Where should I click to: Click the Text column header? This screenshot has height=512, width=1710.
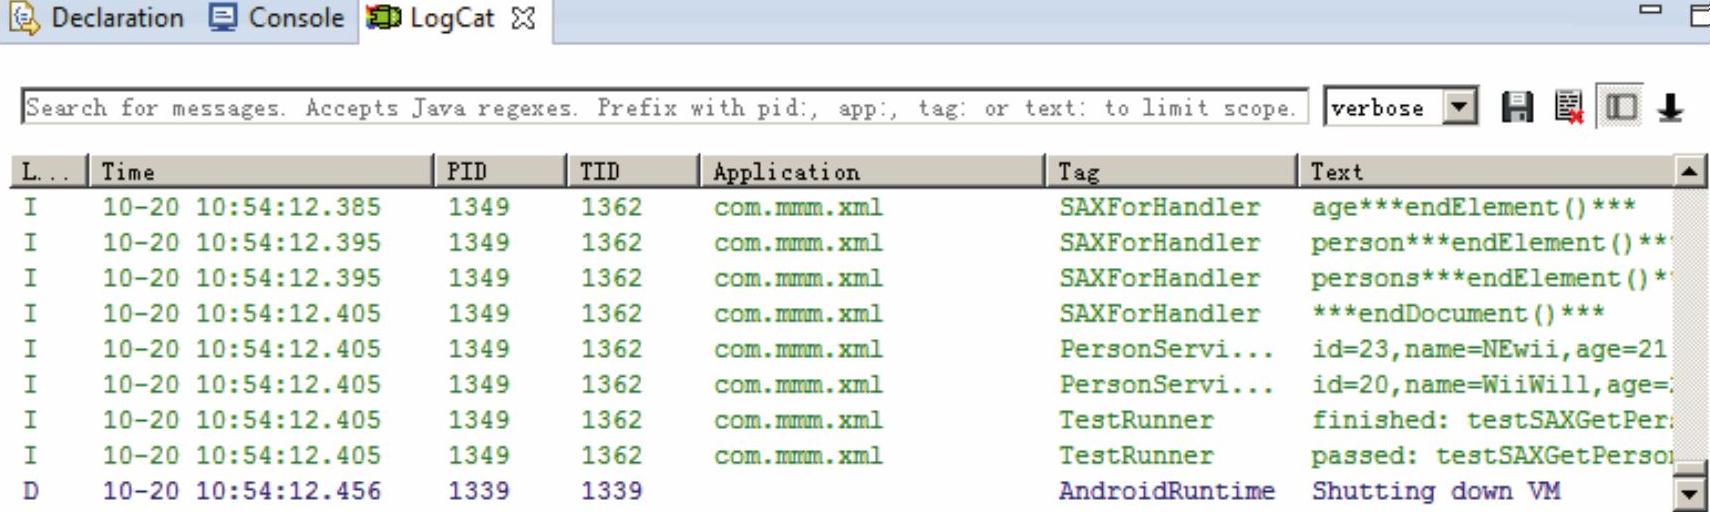click(1485, 172)
